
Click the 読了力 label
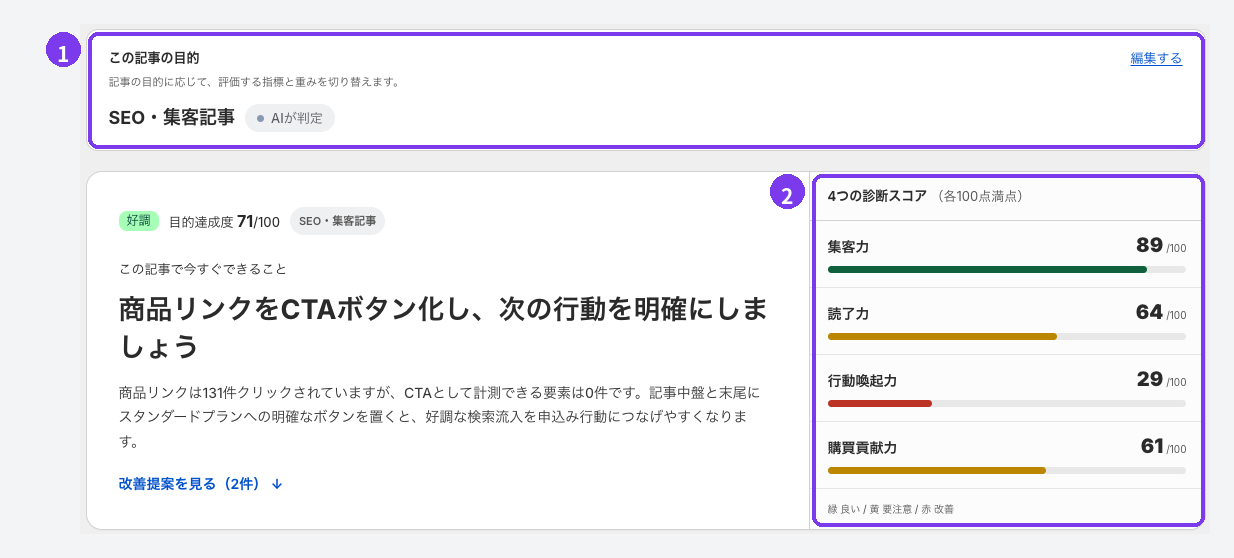pos(848,313)
